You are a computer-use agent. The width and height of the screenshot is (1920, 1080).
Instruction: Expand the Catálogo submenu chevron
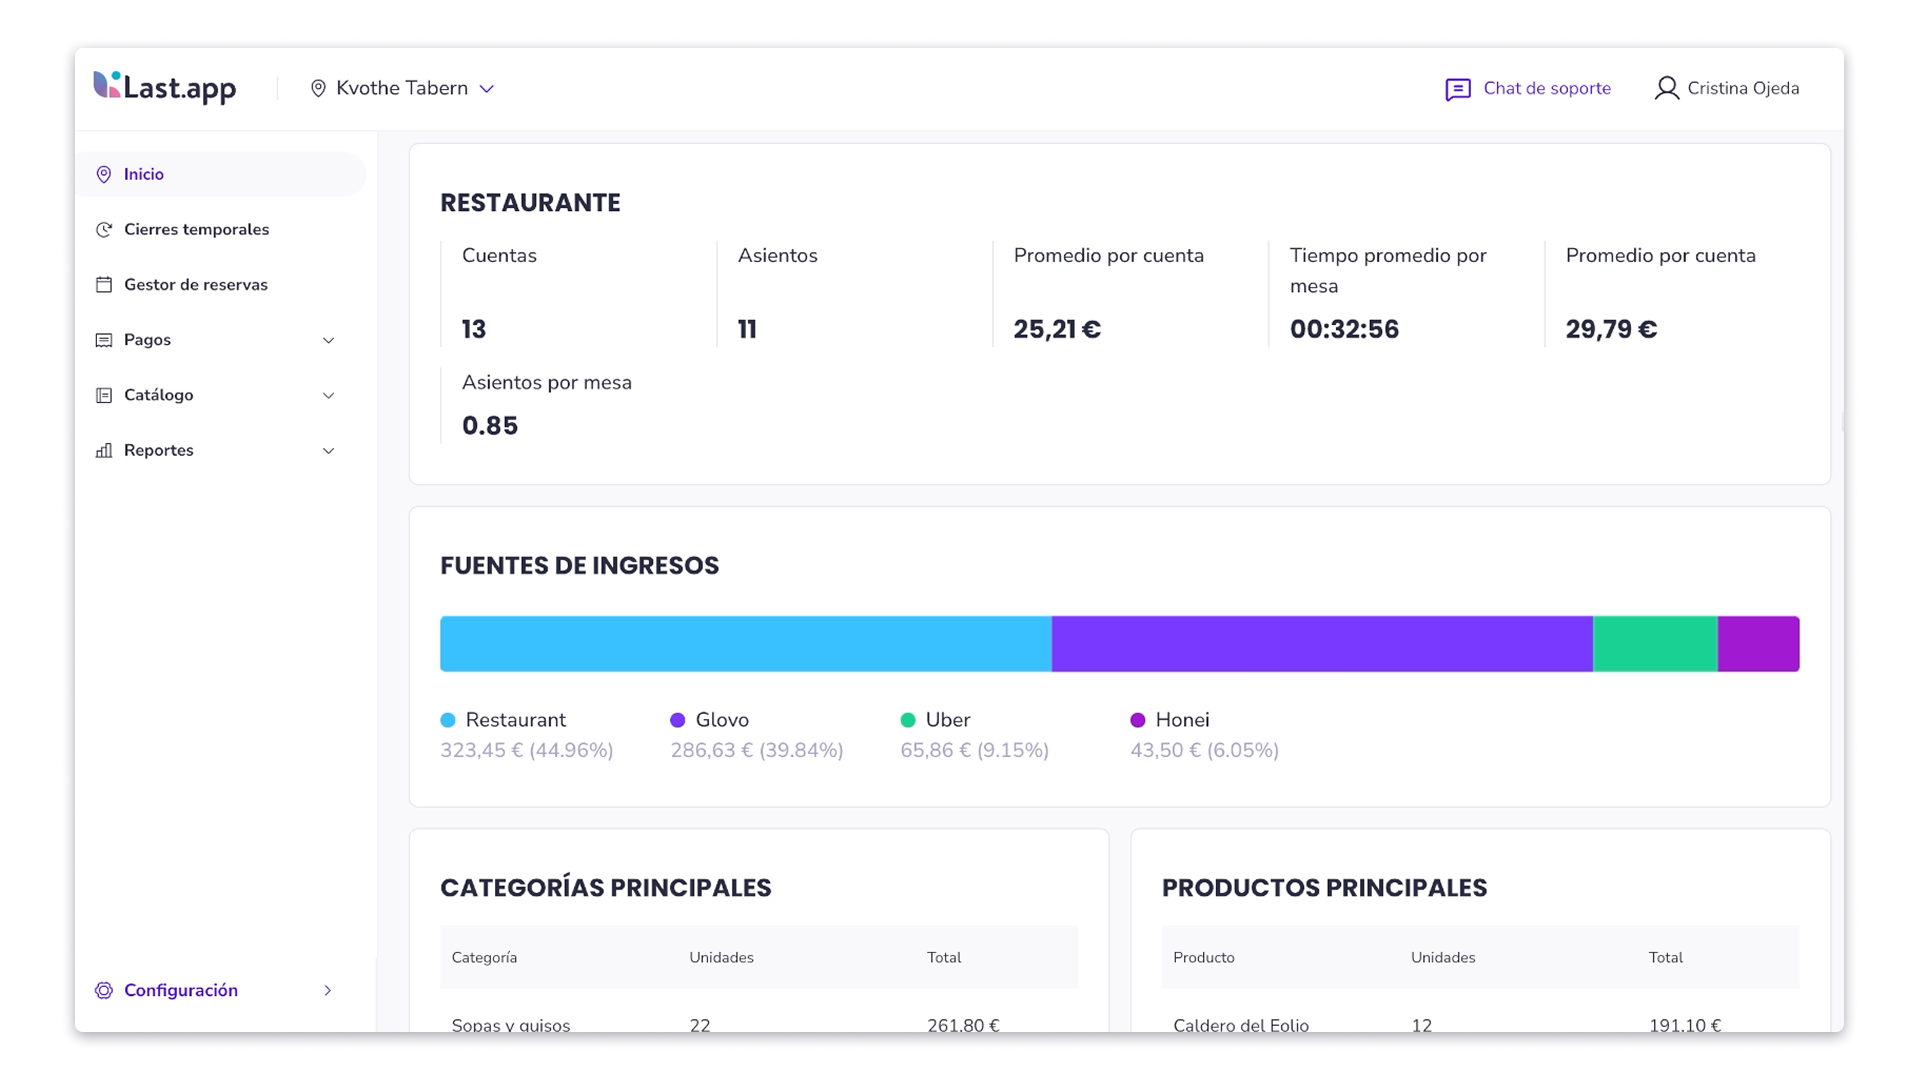click(x=328, y=396)
